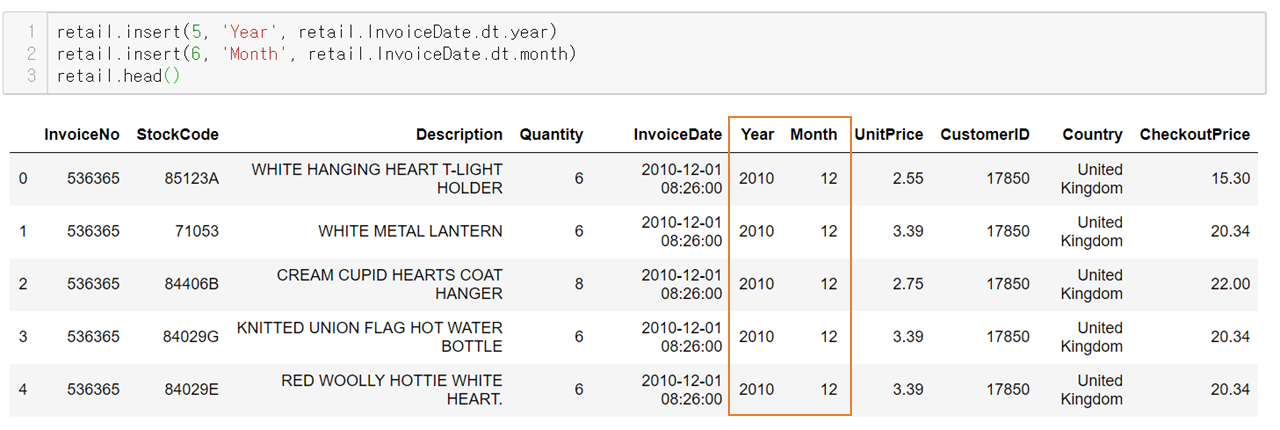Click unit price 3.39 in the RED WOOLLY HOTTIE row

tap(908, 390)
